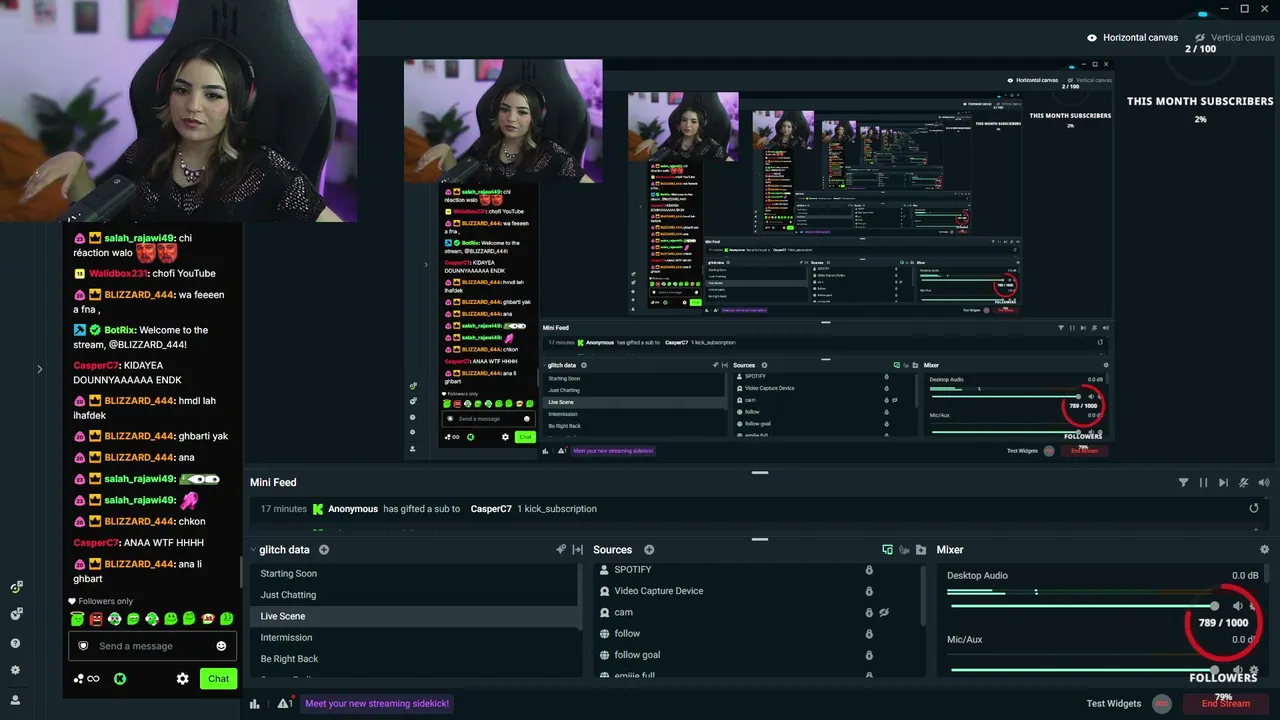The height and width of the screenshot is (720, 1280).
Task: Switch to the Starting Soon scene
Action: tap(414, 574)
